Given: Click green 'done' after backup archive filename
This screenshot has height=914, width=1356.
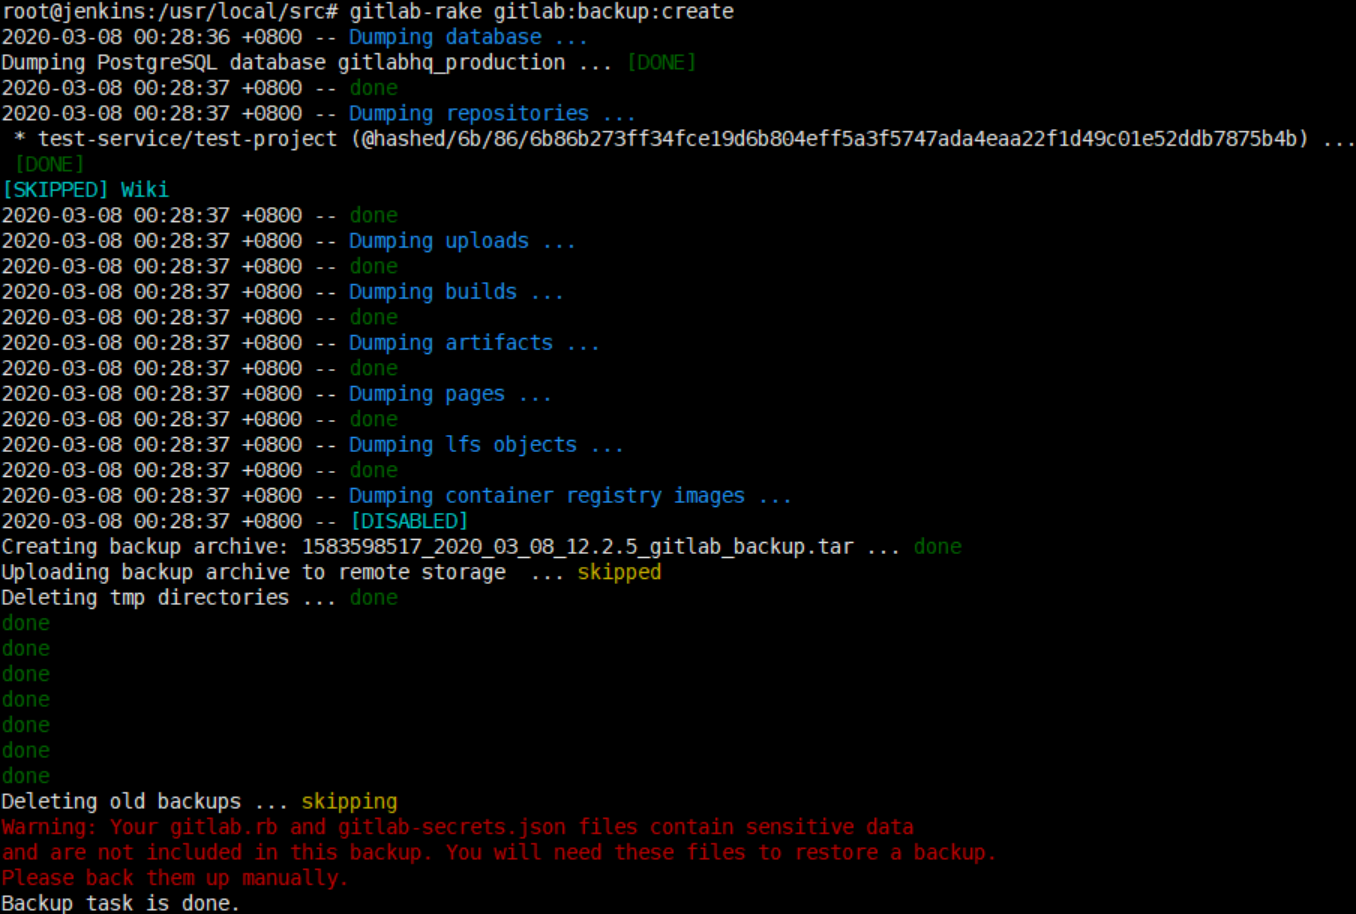Looking at the screenshot, I should coord(938,547).
